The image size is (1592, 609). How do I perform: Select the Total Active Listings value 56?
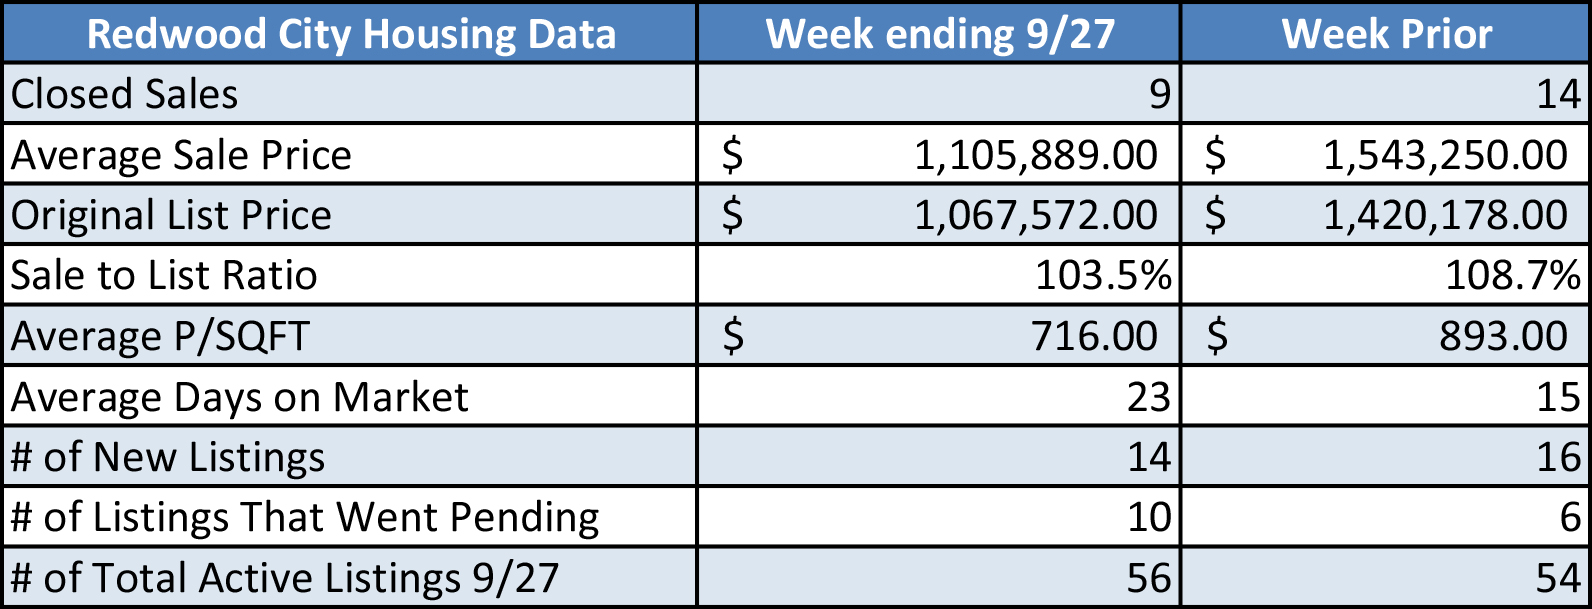coord(939,577)
